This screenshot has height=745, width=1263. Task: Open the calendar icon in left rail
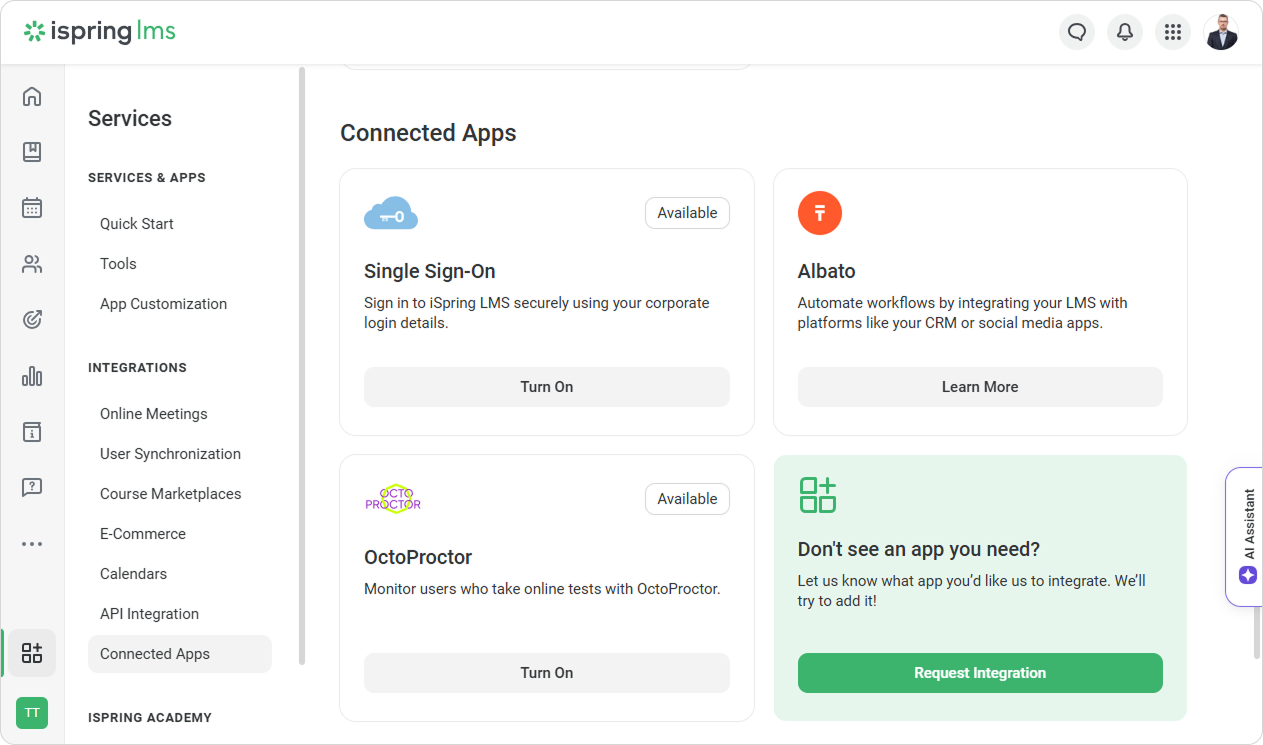point(32,208)
